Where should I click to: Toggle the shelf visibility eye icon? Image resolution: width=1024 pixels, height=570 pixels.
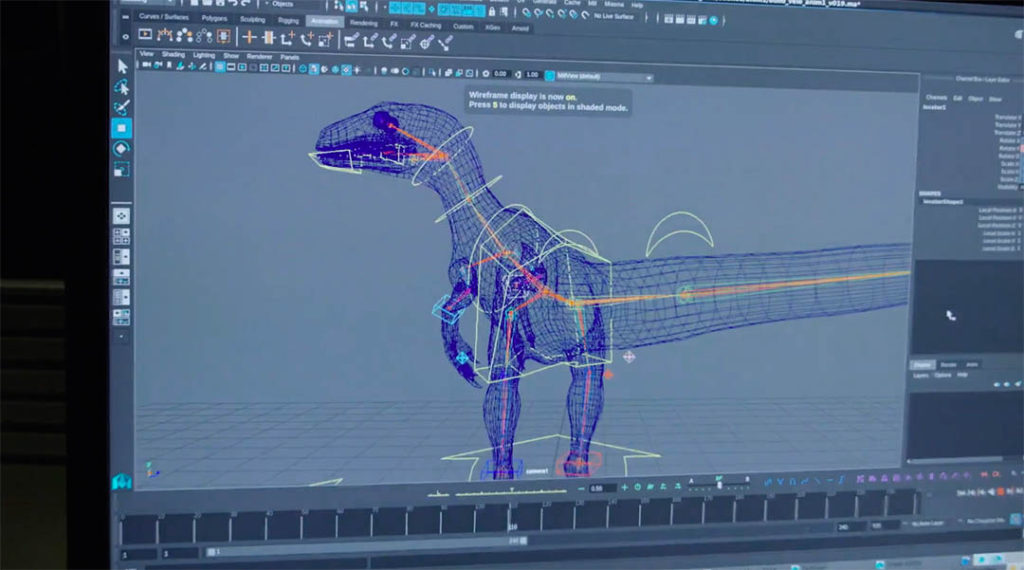click(x=125, y=37)
